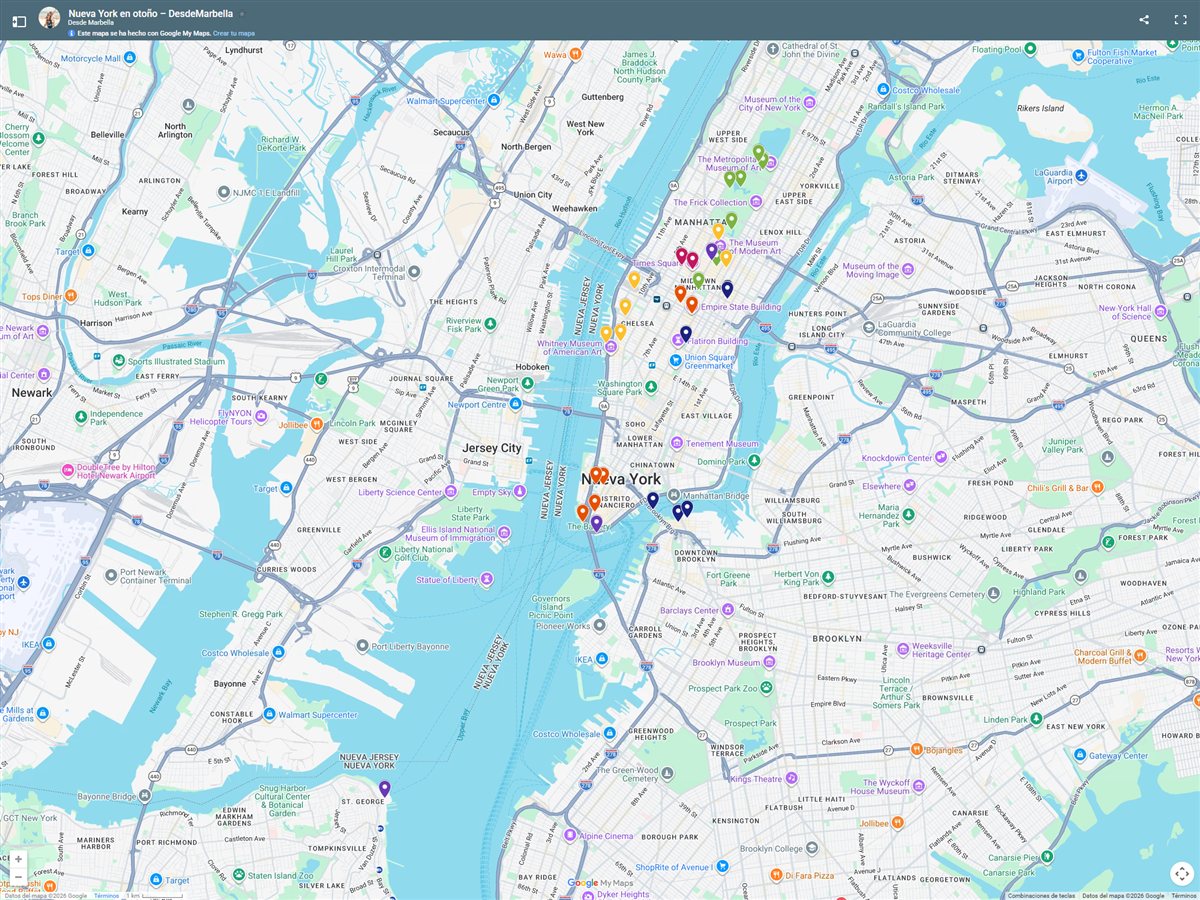Click the Bojangles restaurant icon
1200x900 pixels.
tap(915, 749)
